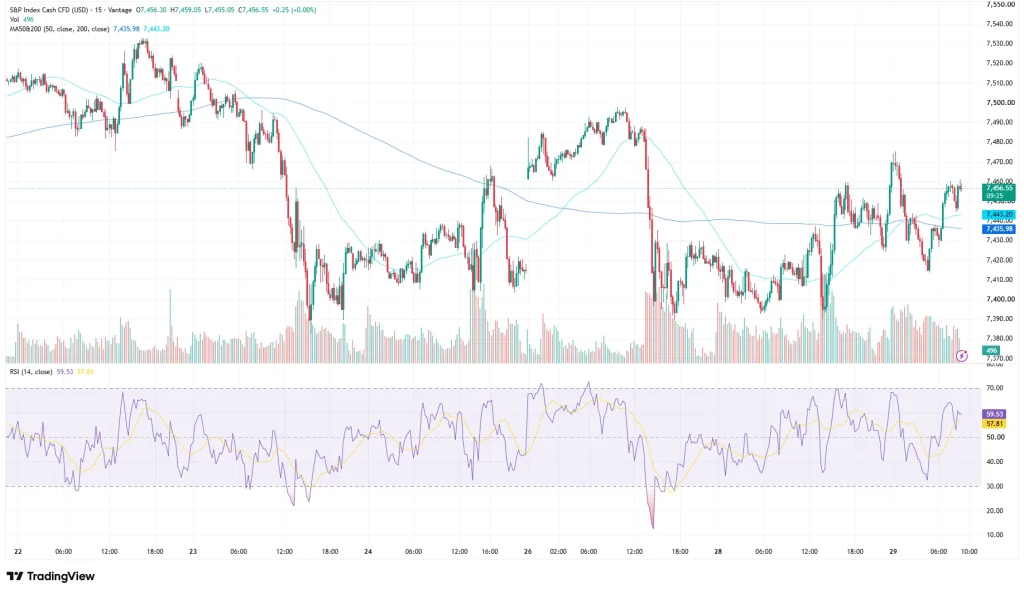Open the MA50&200 indicator legend
This screenshot has width=1024, height=593.
(59, 29)
